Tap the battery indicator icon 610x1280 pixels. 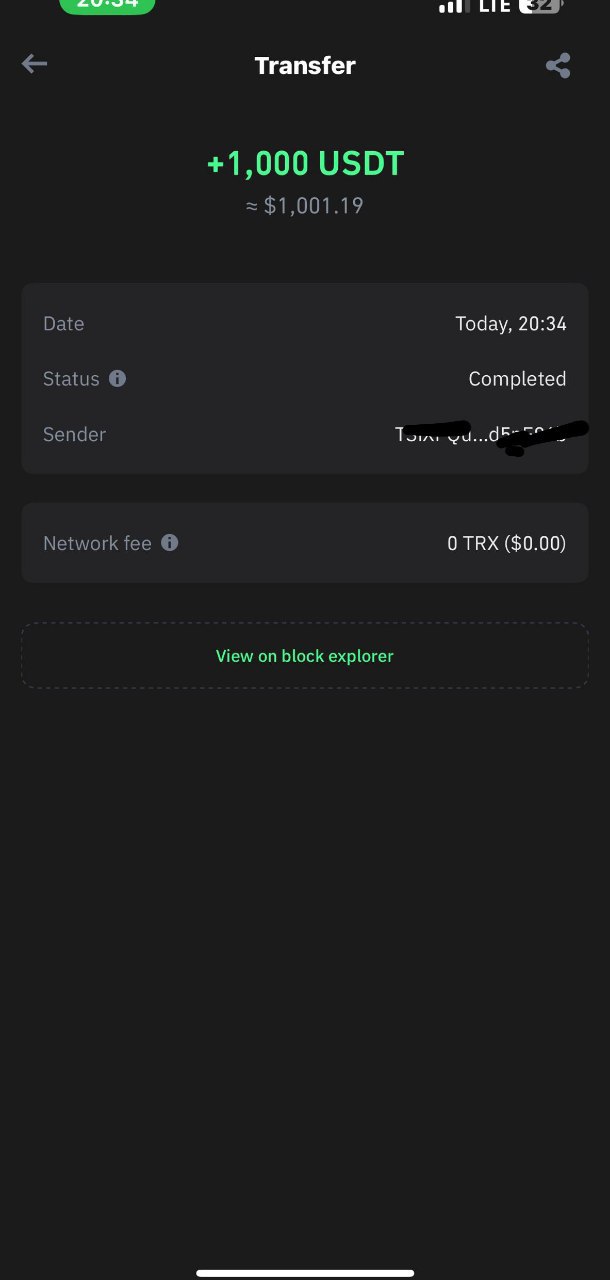click(x=541, y=6)
